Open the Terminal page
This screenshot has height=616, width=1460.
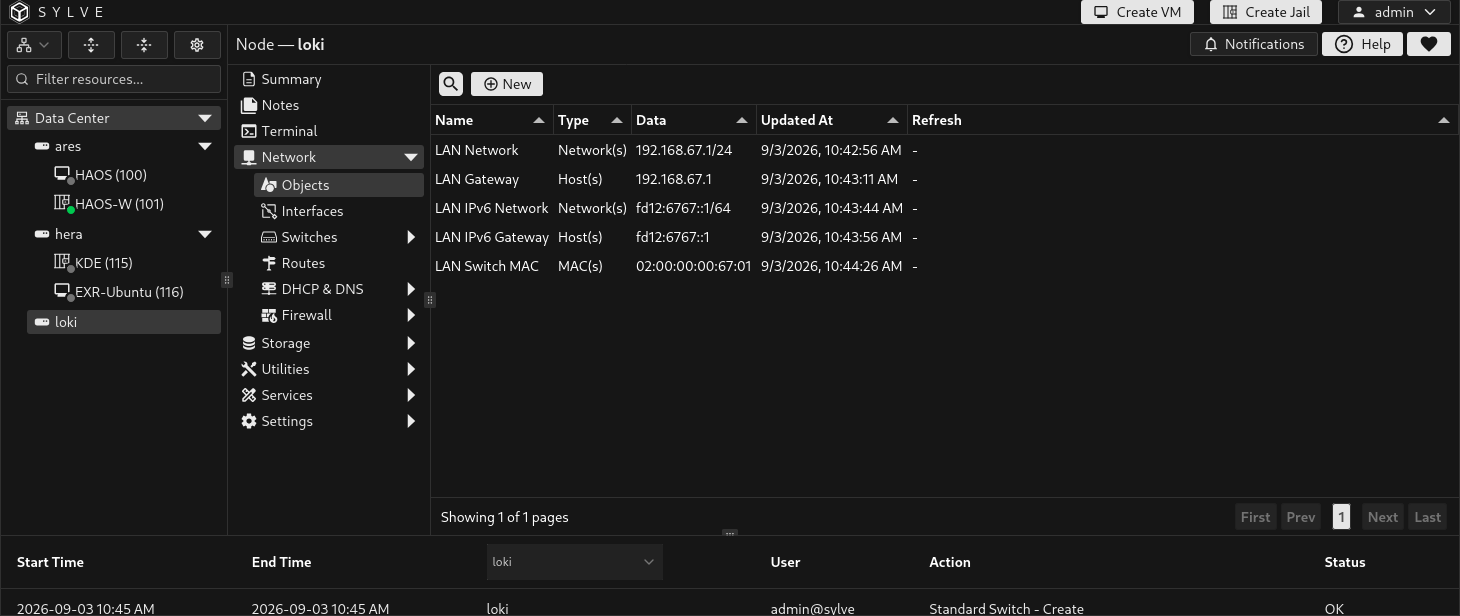(289, 131)
